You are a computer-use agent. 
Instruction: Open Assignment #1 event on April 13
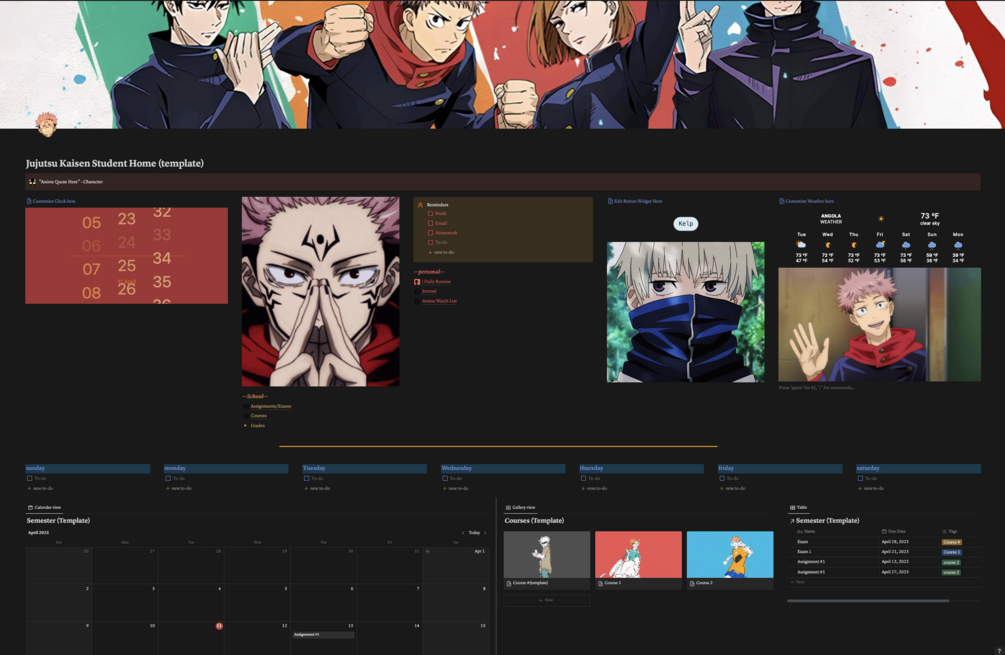[323, 634]
